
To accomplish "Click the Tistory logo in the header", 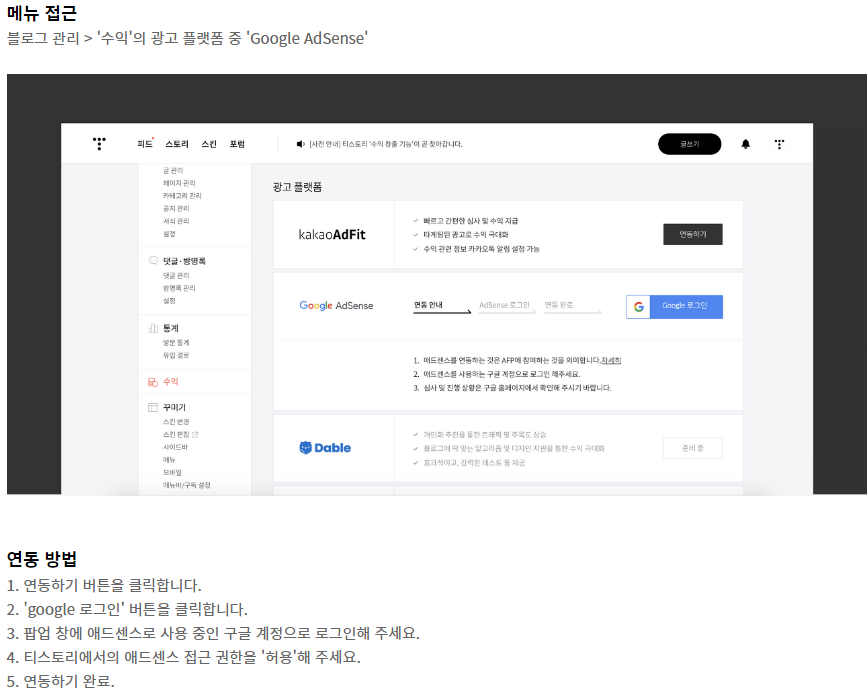I will click(x=99, y=144).
